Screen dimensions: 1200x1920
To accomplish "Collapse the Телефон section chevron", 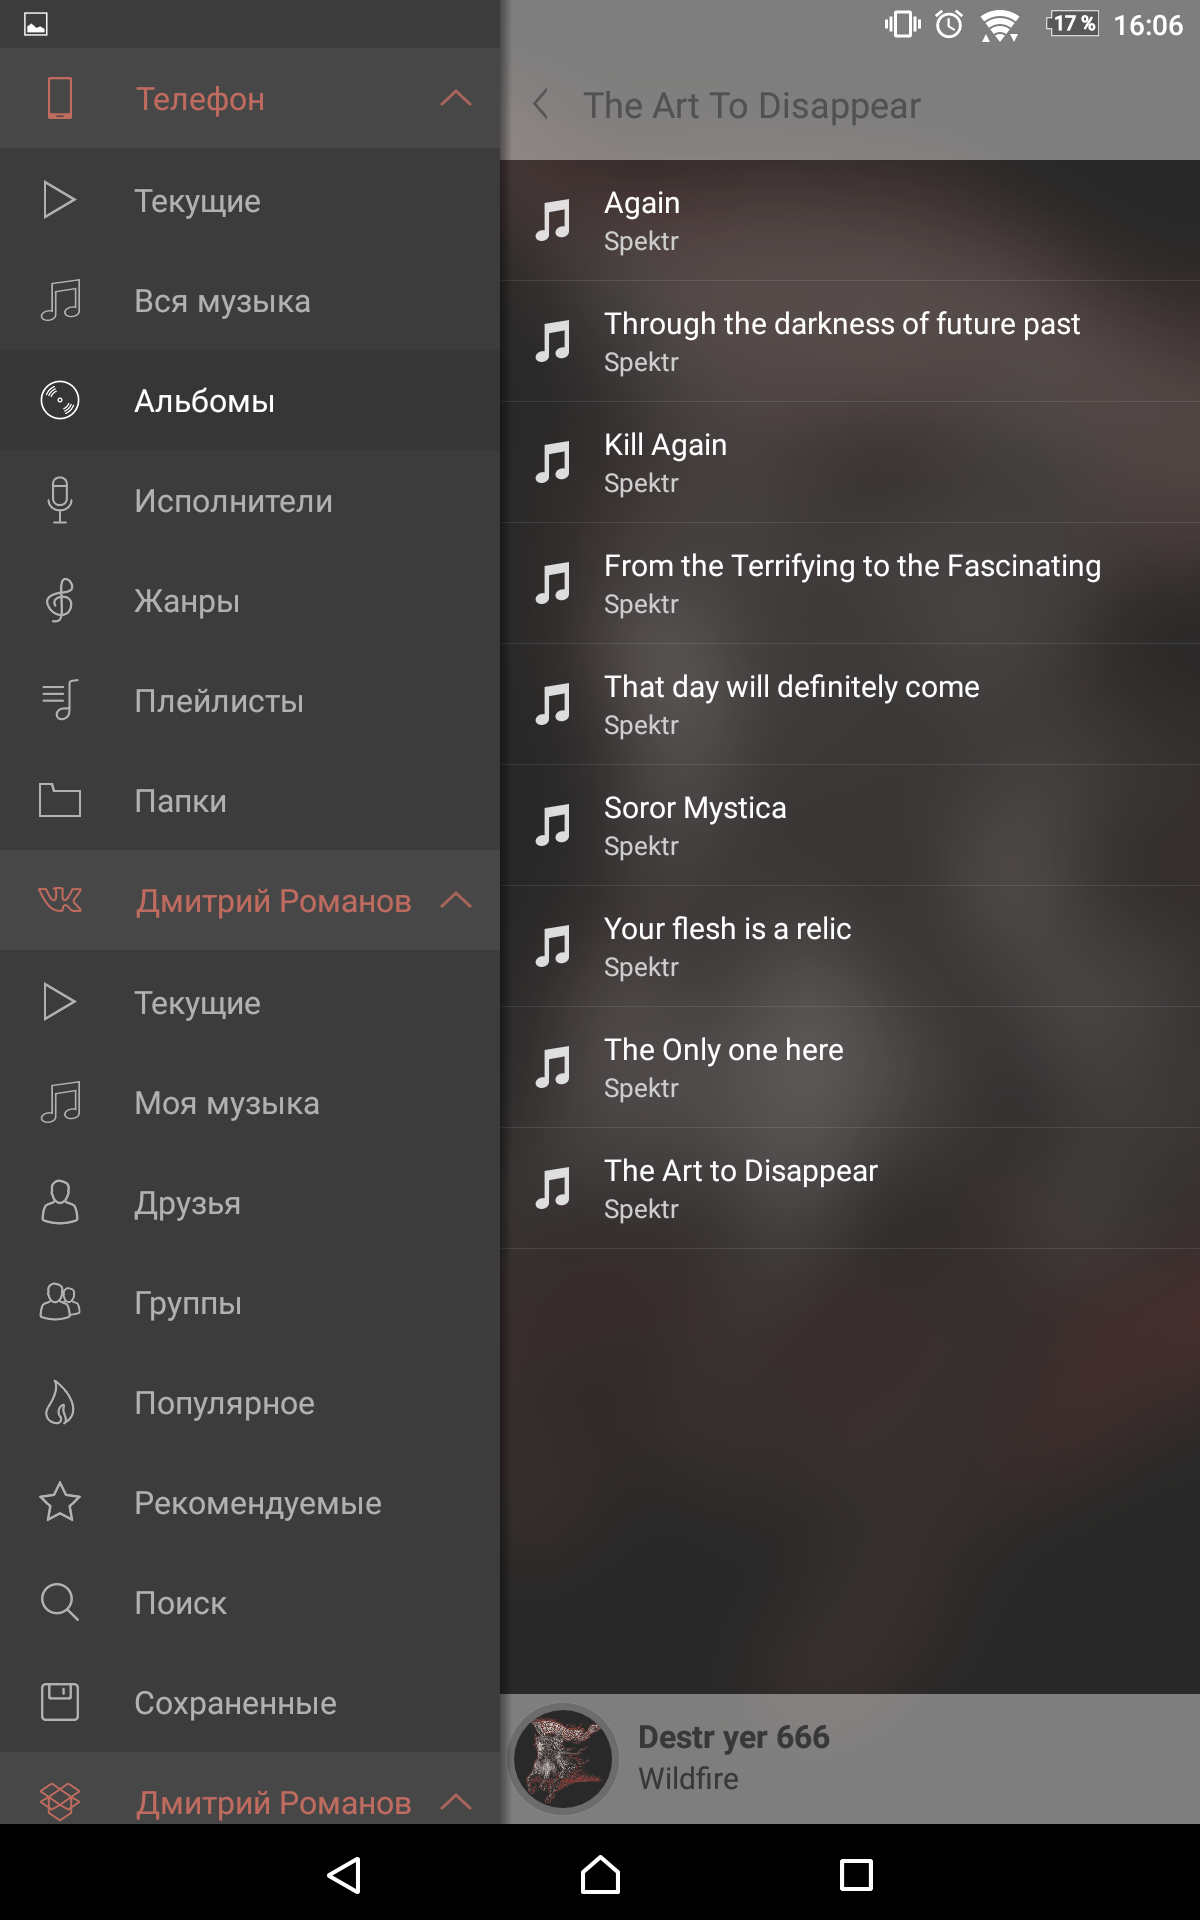I will (x=456, y=98).
